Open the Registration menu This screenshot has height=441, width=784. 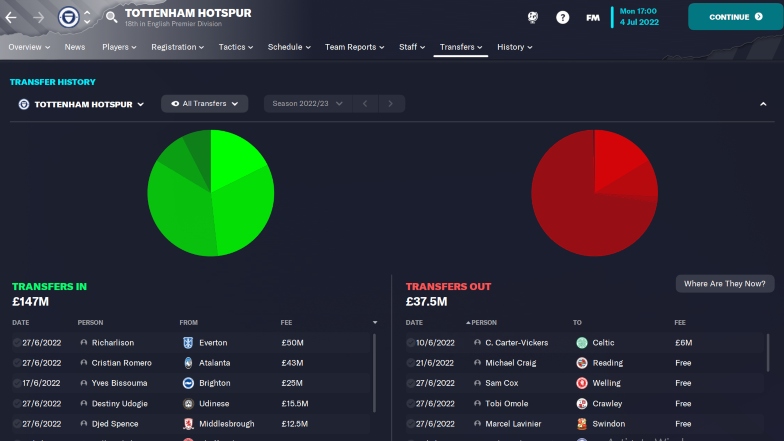pos(178,47)
